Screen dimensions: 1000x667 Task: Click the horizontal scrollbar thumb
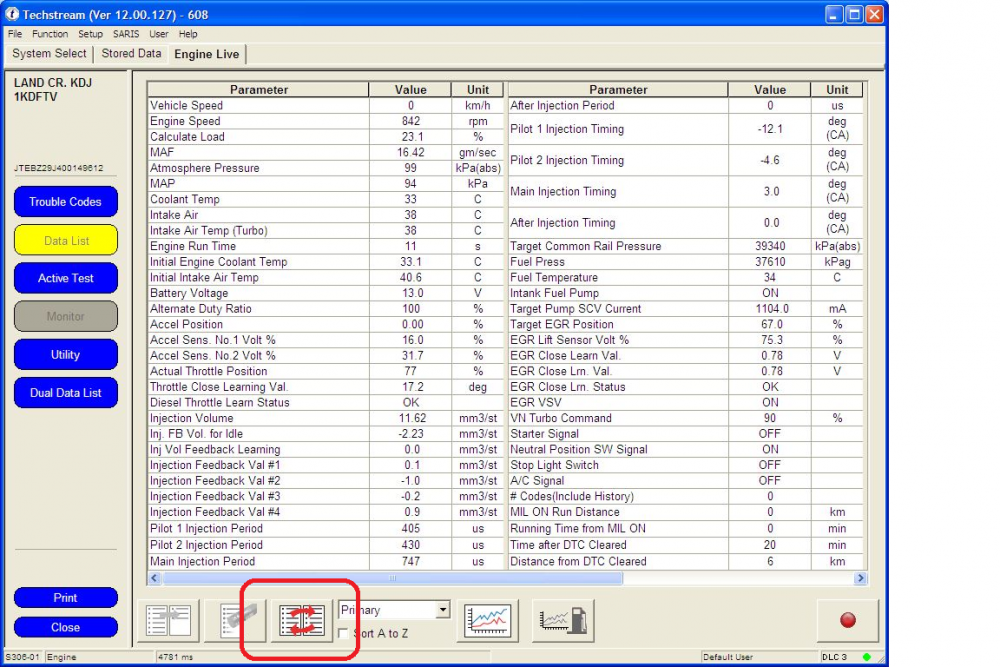tap(392, 578)
